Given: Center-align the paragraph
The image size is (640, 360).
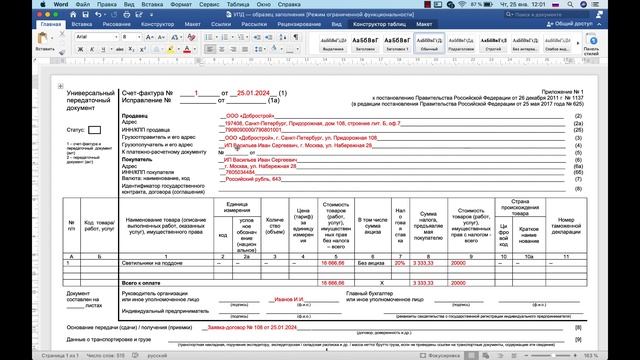Looking at the screenshot, I should [222, 49].
